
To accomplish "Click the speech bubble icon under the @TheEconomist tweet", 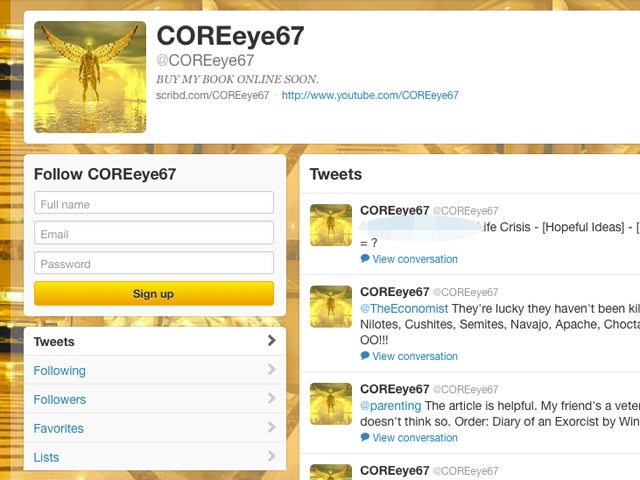I will click(365, 356).
